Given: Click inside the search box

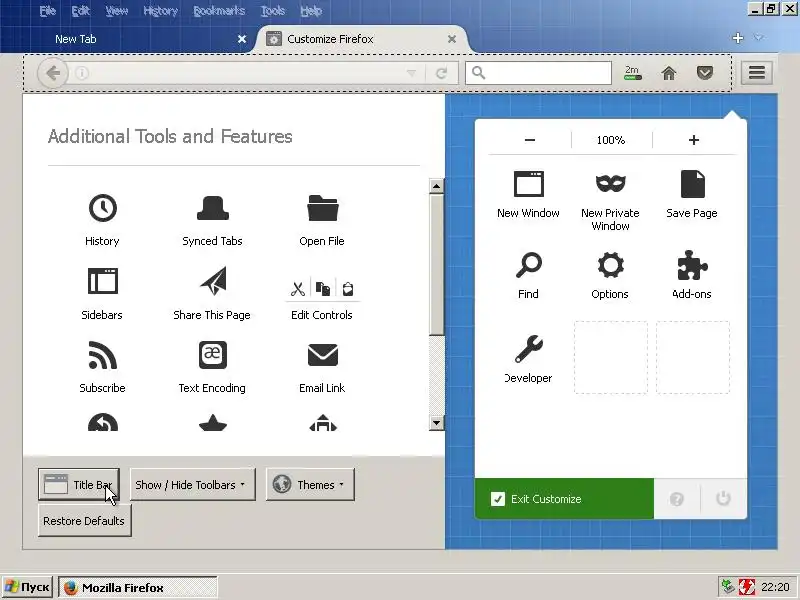Looking at the screenshot, I should (538, 73).
